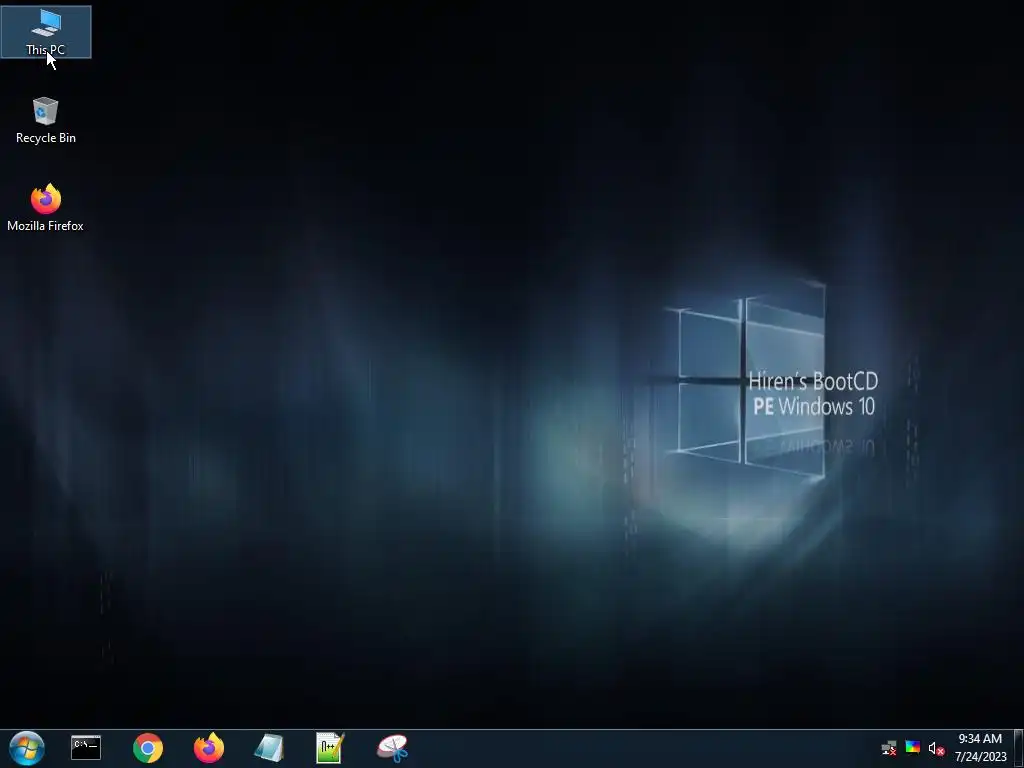Select the Mozilla Firefox desktop shortcut
Viewport: 1024px width, 768px height.
[x=46, y=208]
